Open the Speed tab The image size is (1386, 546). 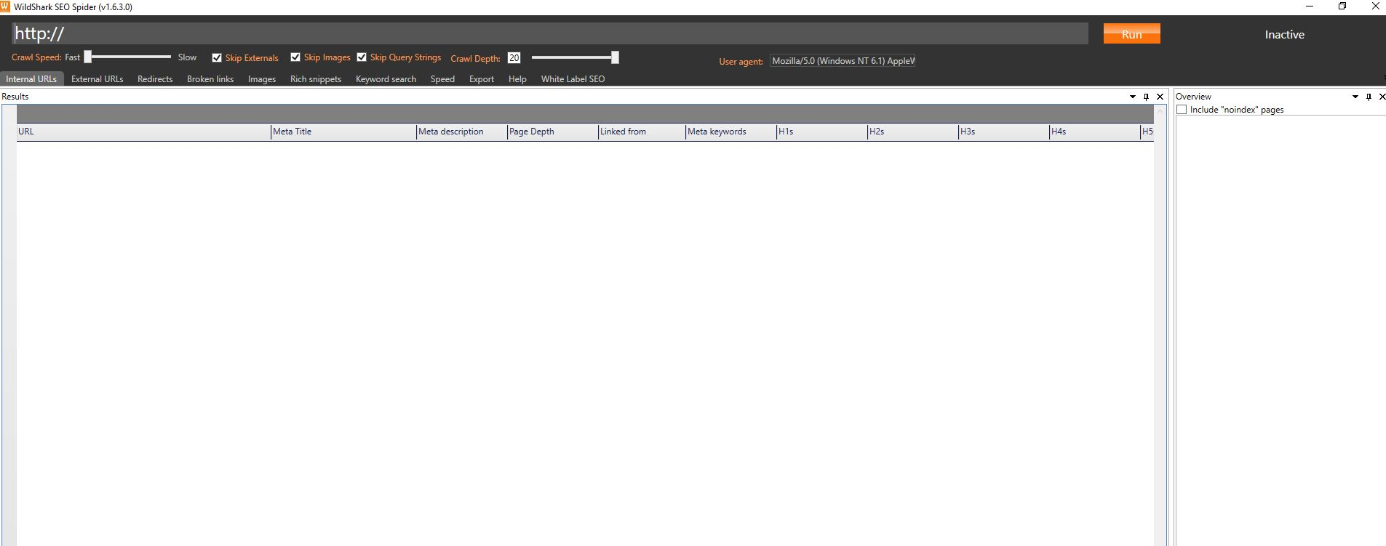coord(443,79)
